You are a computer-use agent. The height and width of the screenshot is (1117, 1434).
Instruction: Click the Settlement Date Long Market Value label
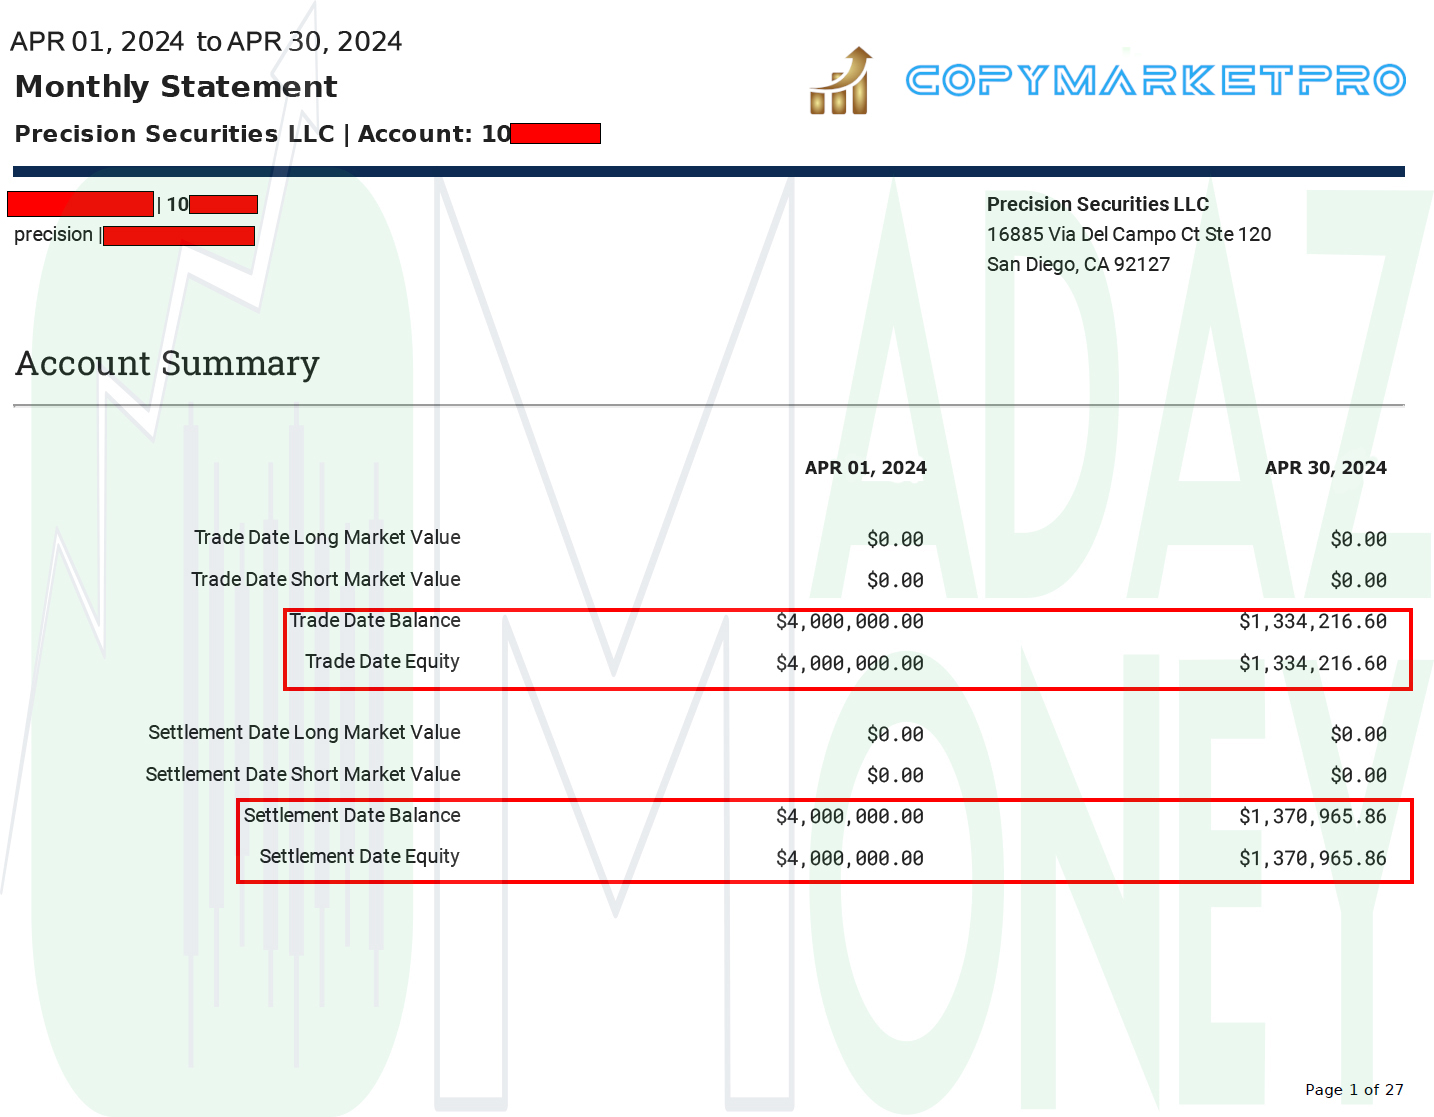304,733
